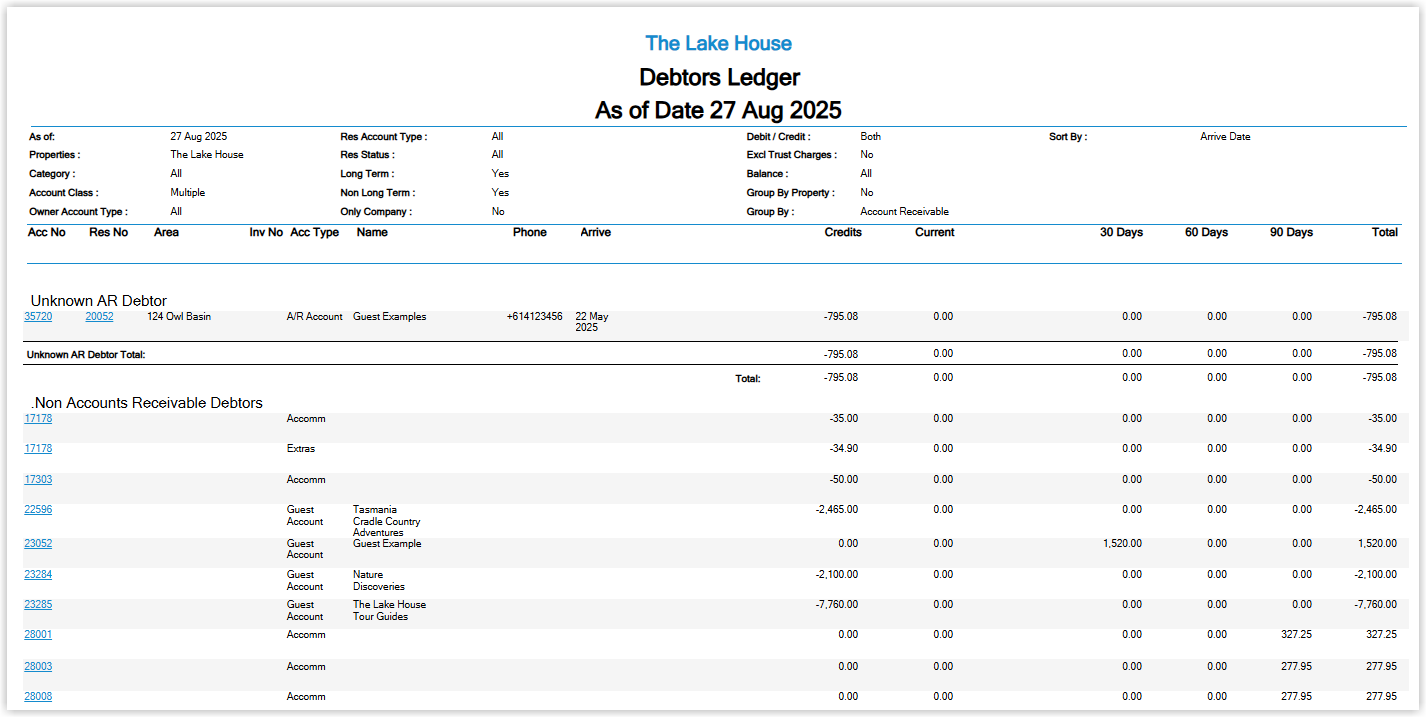Click the Acc No column header
1427x718 pixels.
(47, 232)
